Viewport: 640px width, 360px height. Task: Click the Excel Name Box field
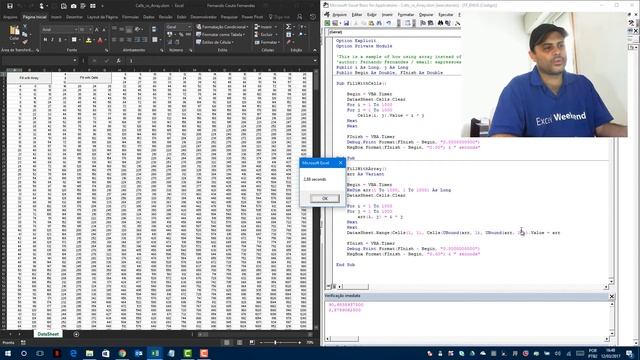point(39,60)
